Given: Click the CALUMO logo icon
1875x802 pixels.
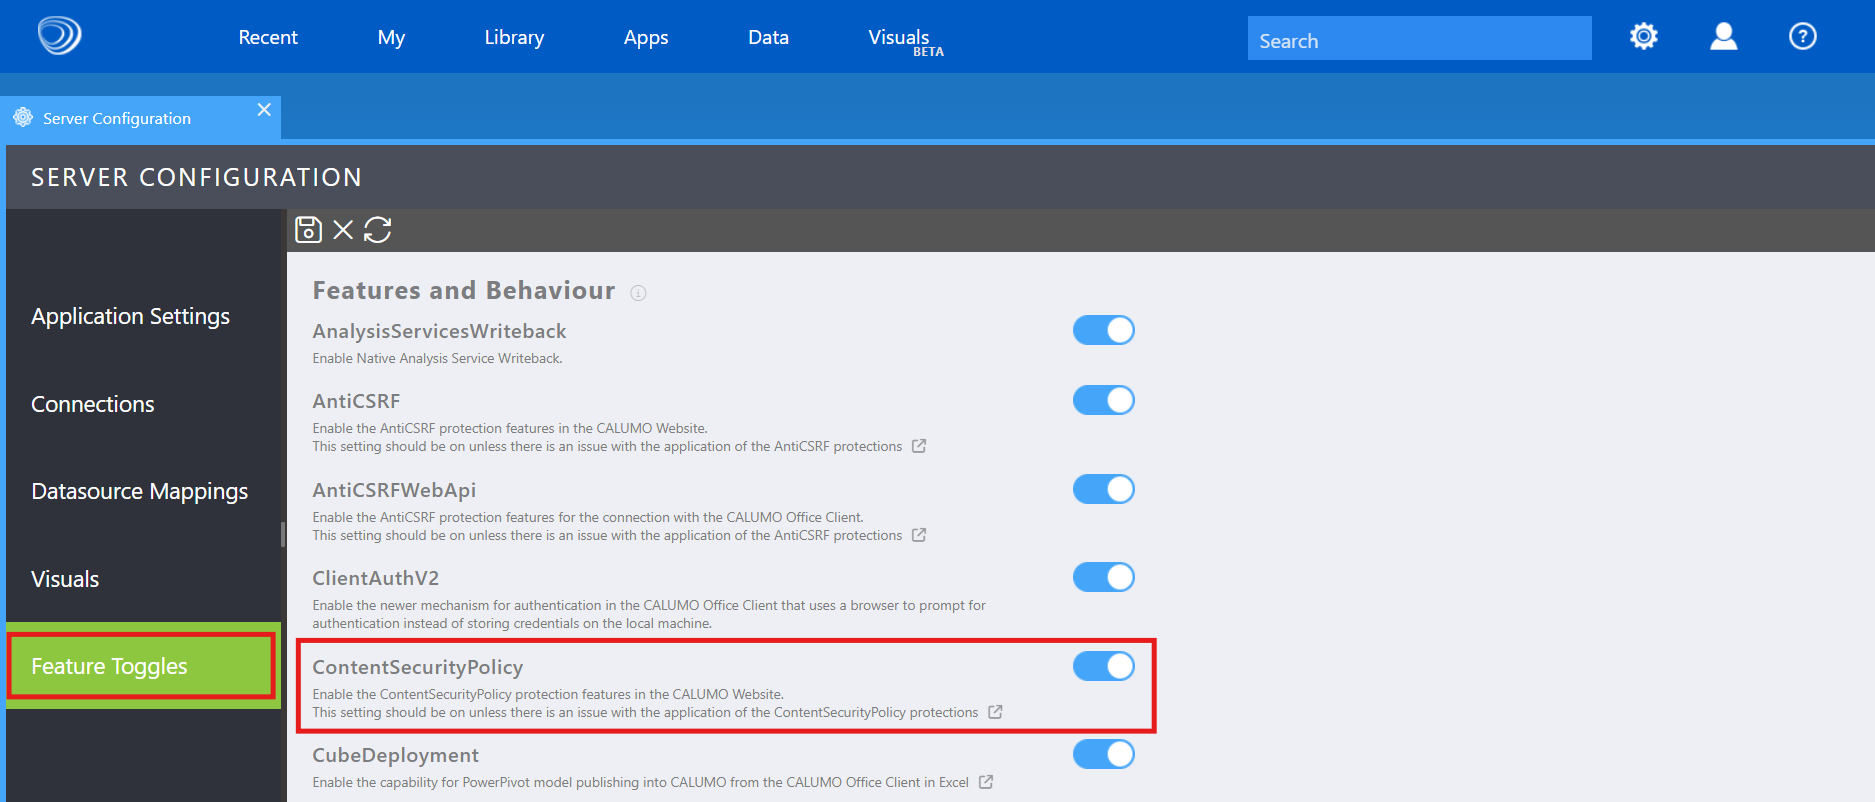Looking at the screenshot, I should 59,36.
